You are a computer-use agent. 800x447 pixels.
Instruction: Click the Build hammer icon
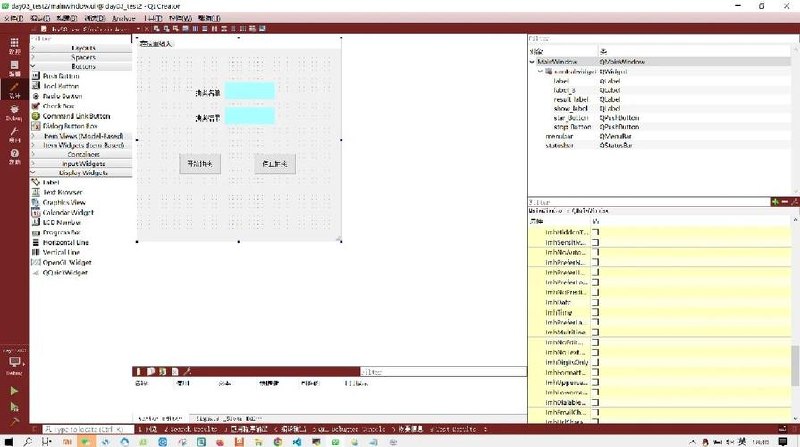(14, 421)
